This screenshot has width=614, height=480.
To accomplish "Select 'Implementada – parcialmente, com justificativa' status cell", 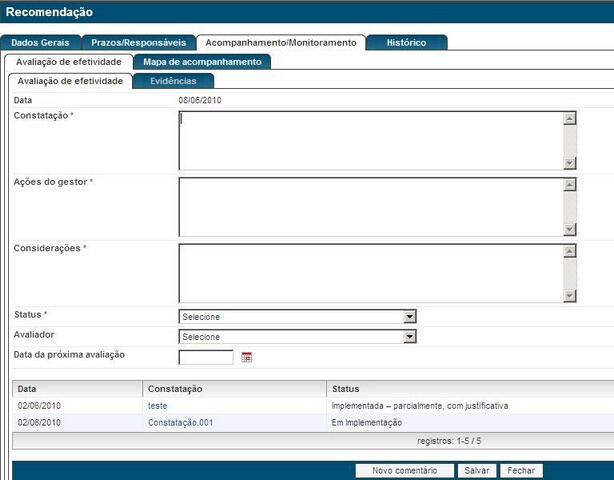I will tap(420, 406).
